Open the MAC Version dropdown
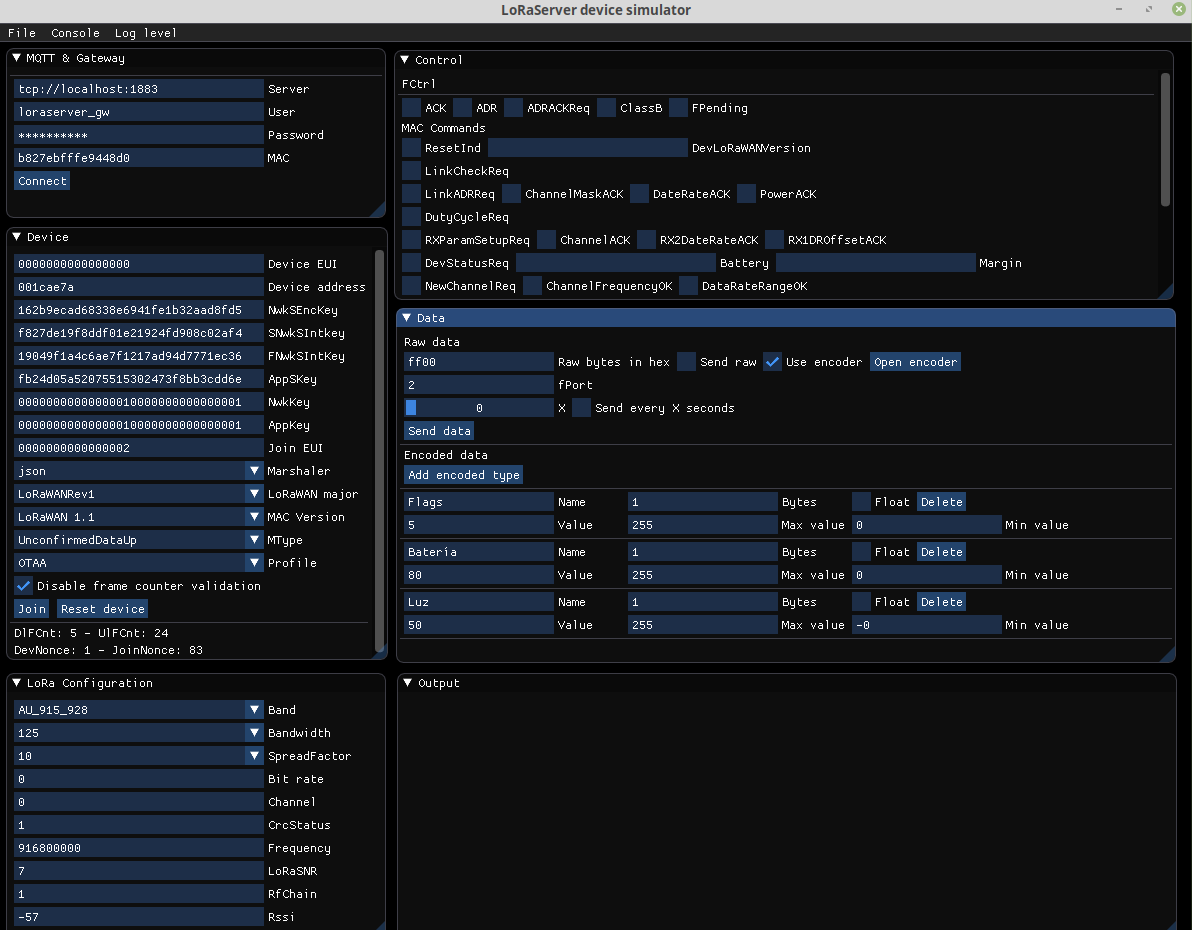Viewport: 1192px width, 930px height. [x=255, y=516]
